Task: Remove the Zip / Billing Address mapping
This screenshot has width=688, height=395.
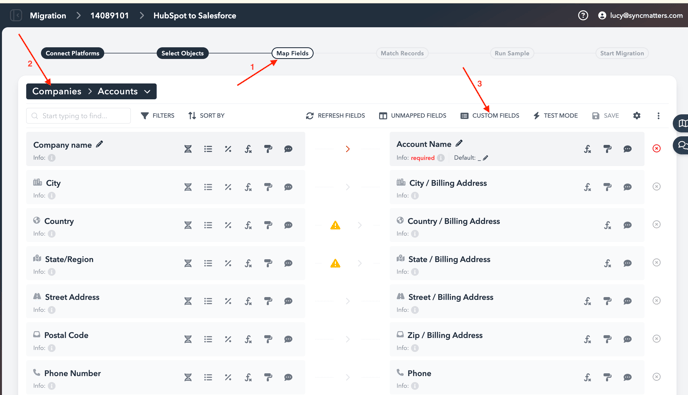Action: [656, 339]
